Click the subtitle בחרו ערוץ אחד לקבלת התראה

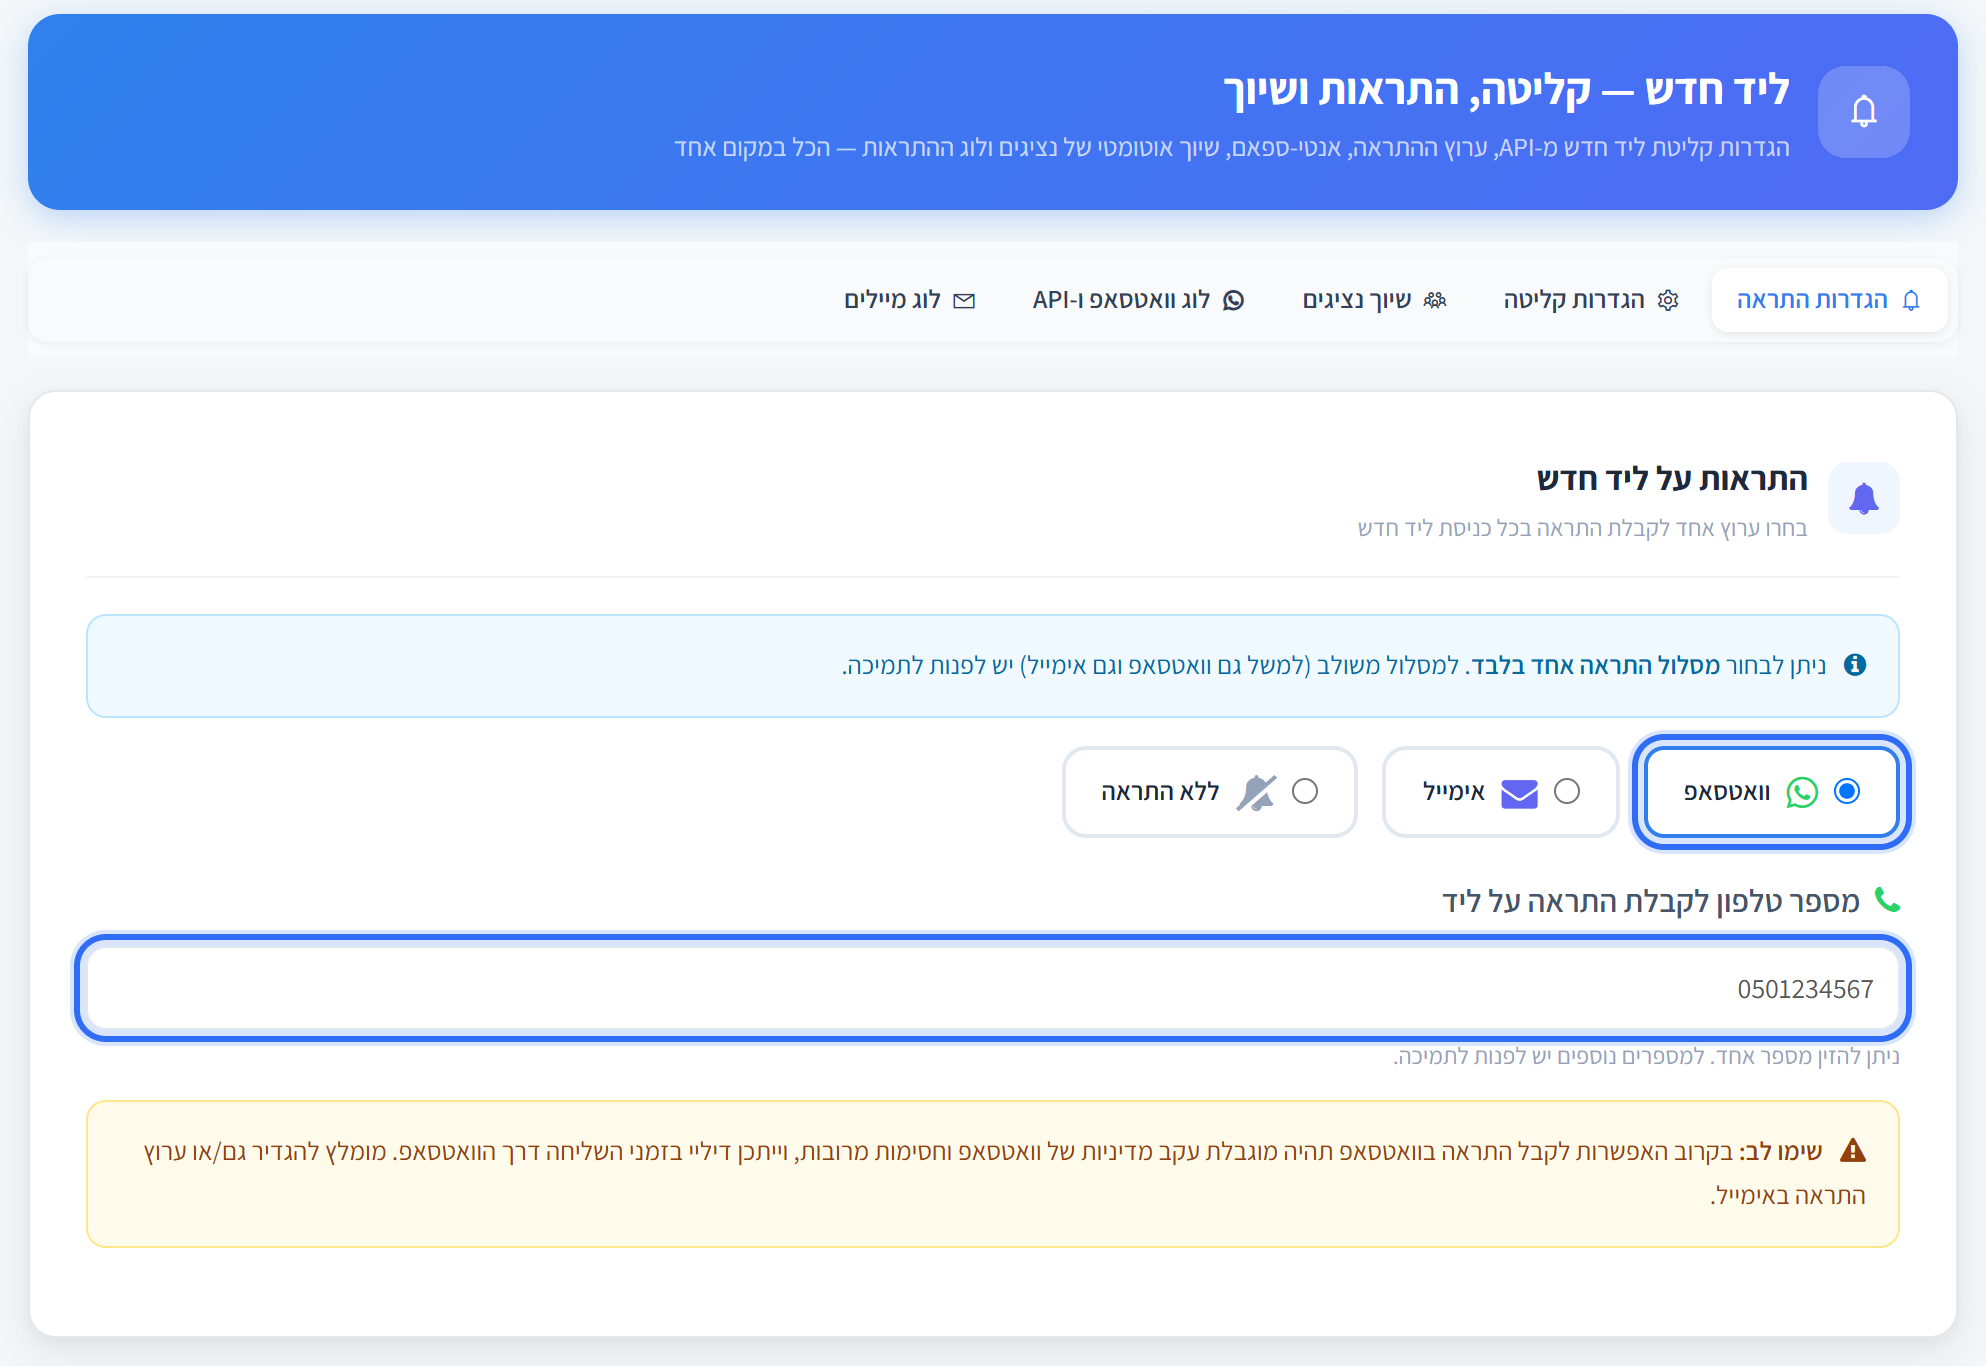point(1582,528)
